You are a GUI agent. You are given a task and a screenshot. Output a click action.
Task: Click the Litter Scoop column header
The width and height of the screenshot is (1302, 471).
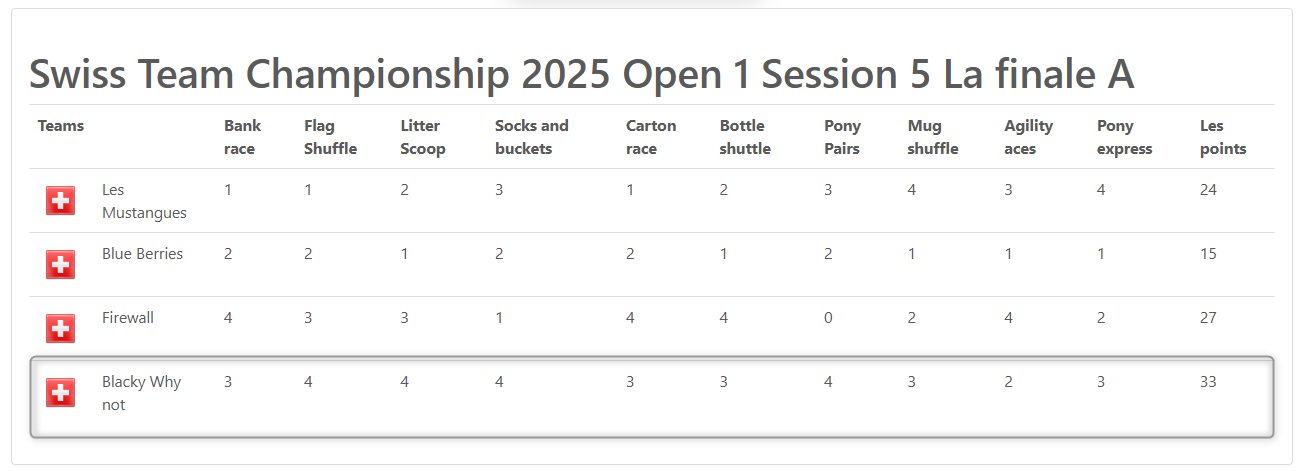point(423,137)
